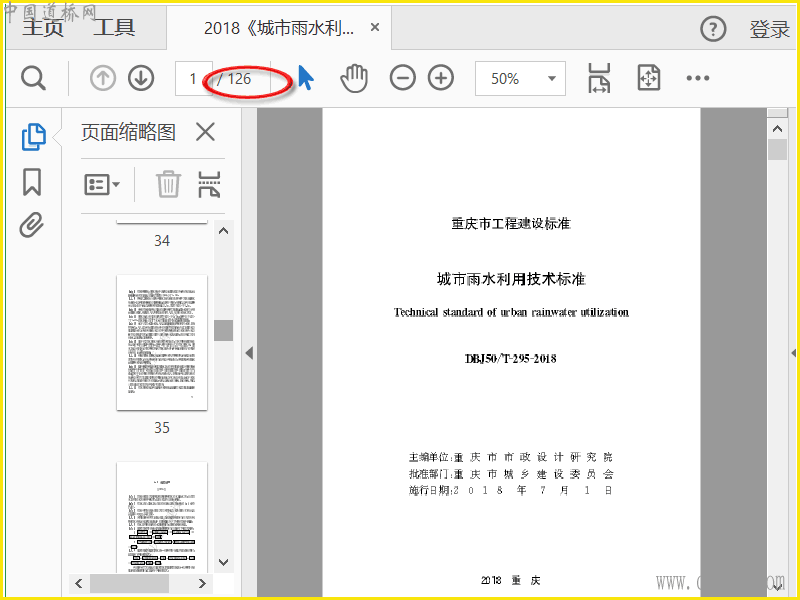Switch to the 主页 tab
The width and height of the screenshot is (800, 600).
[x=42, y=28]
